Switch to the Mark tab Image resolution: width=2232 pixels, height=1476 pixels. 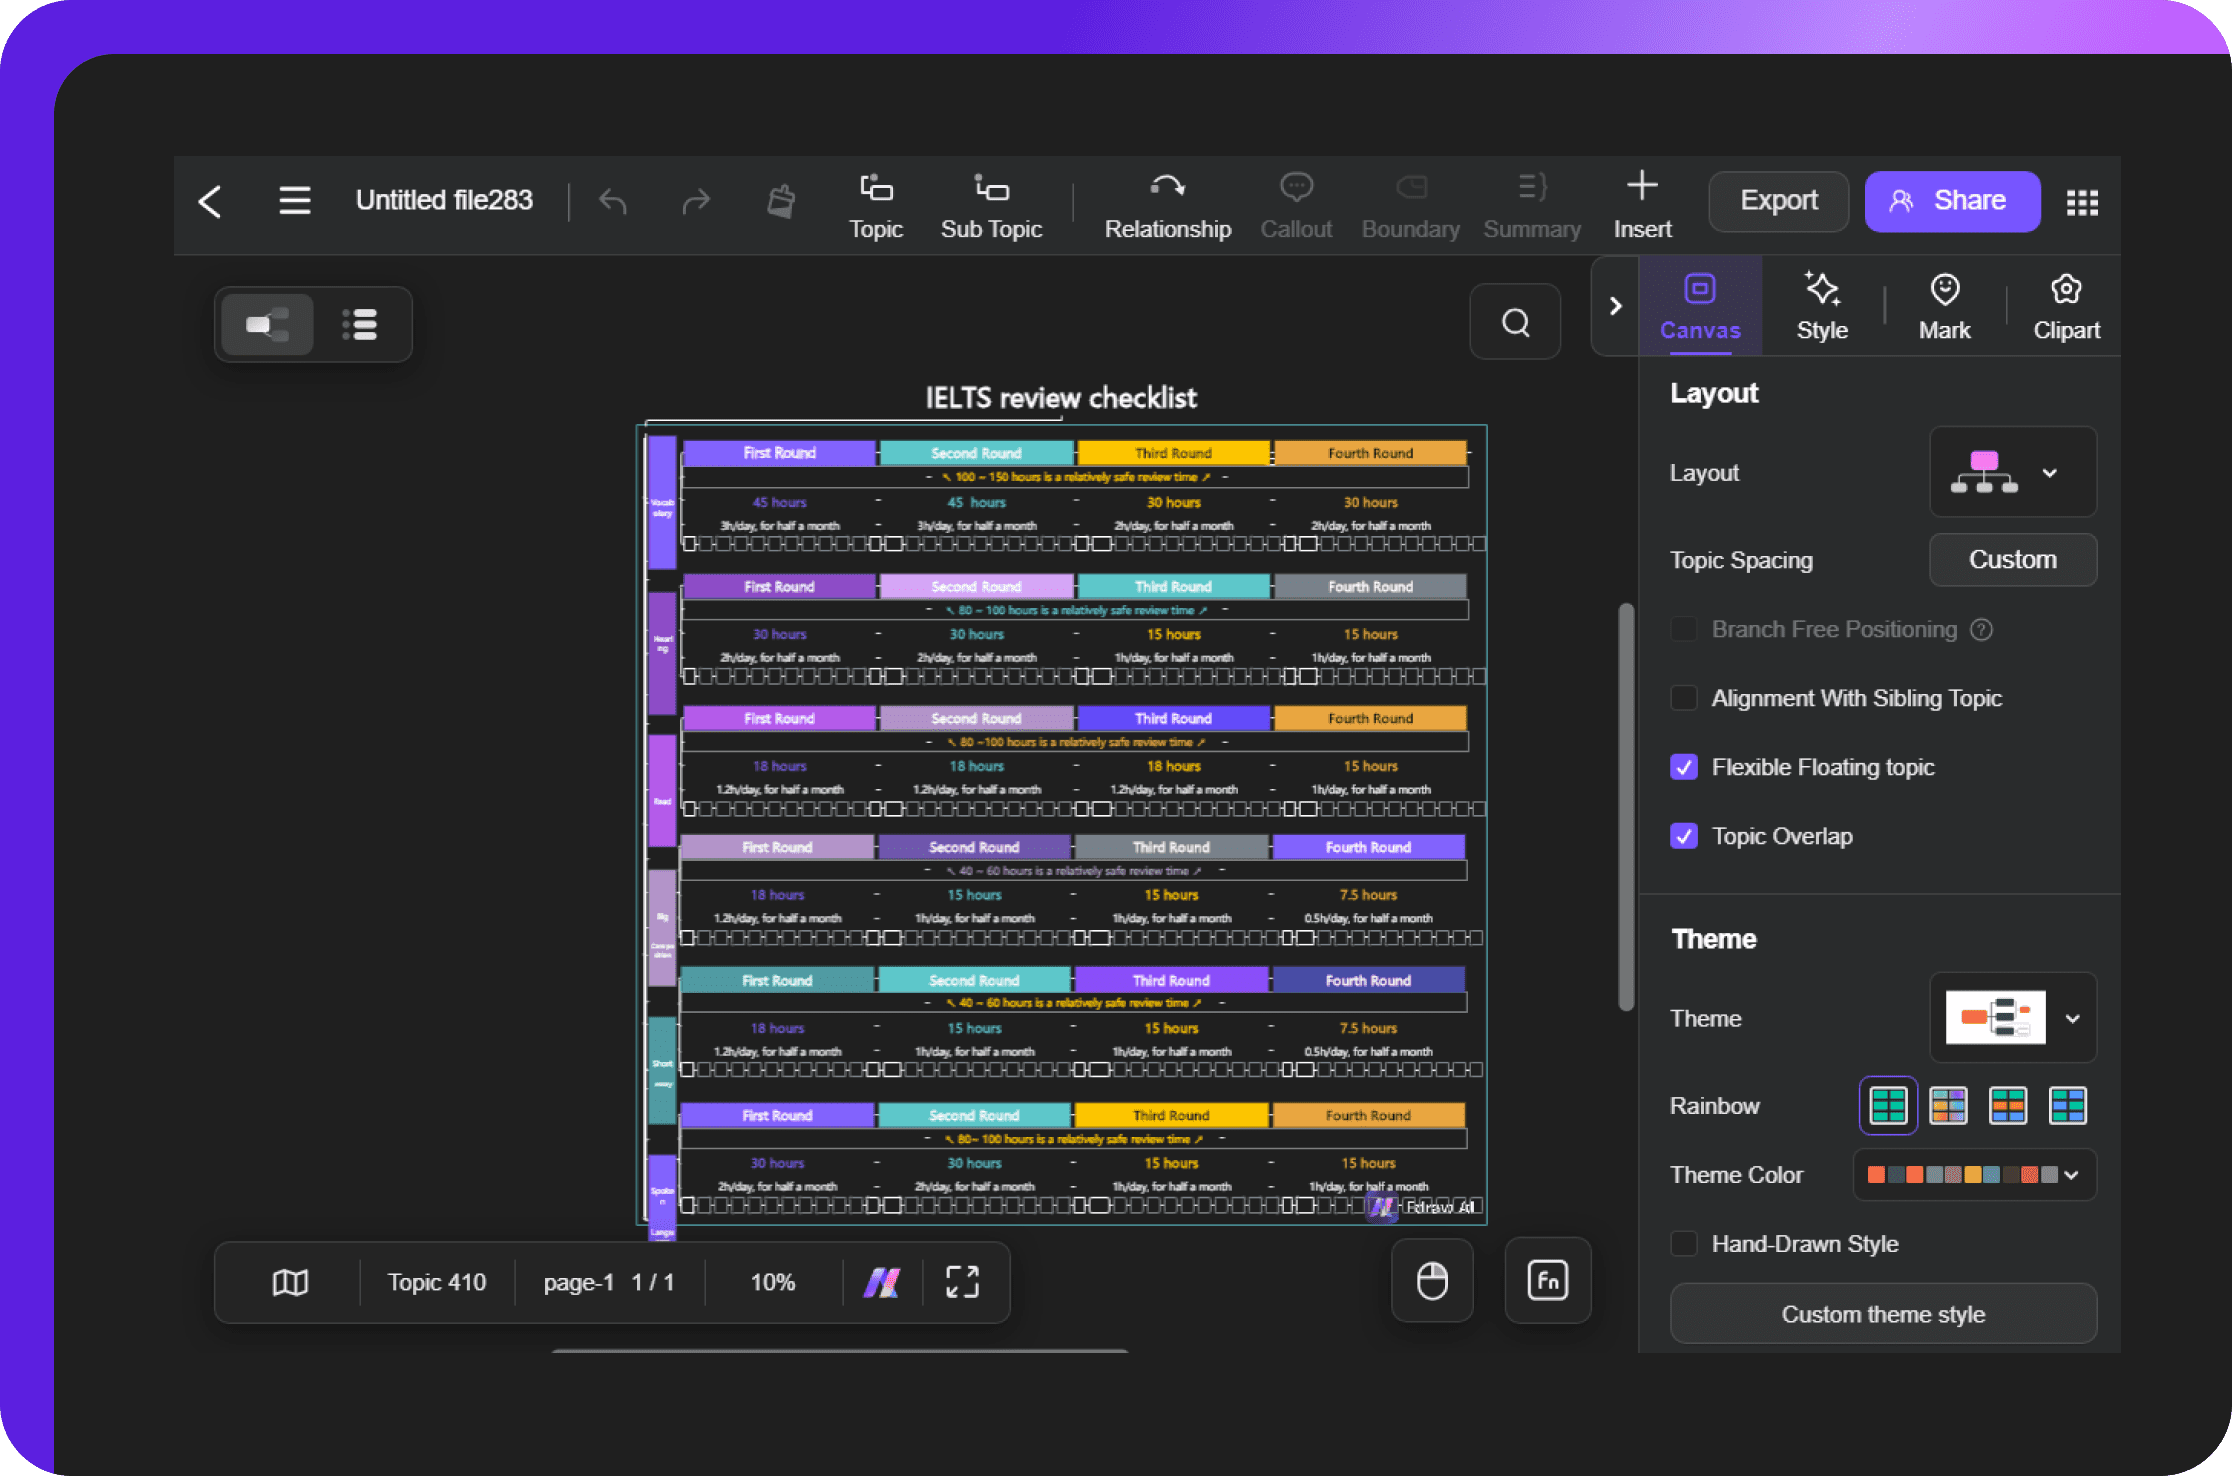[x=1944, y=307]
